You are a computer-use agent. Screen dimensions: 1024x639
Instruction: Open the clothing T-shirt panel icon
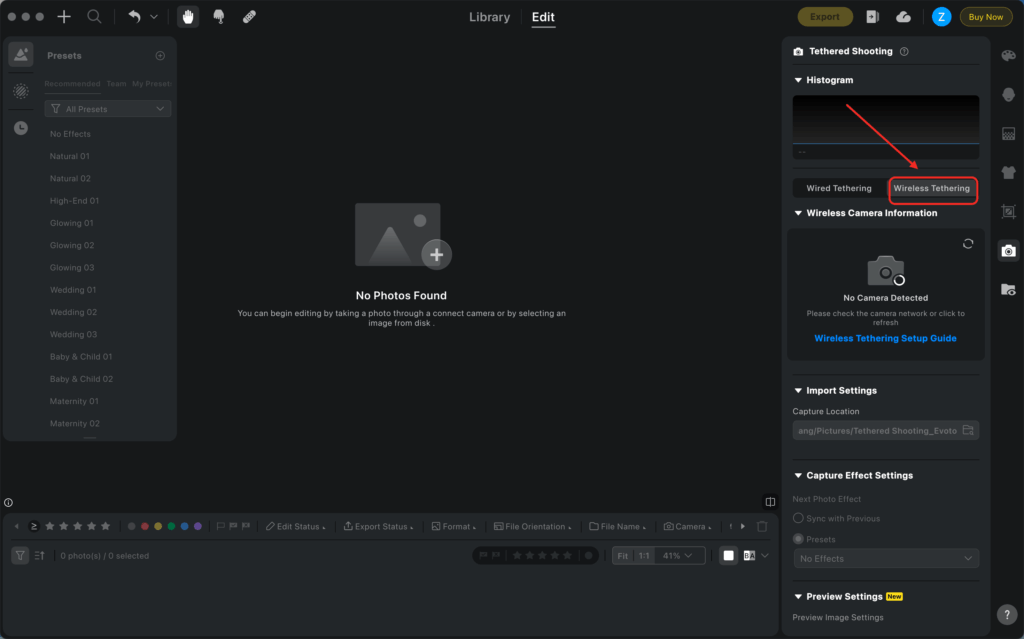coord(1008,172)
